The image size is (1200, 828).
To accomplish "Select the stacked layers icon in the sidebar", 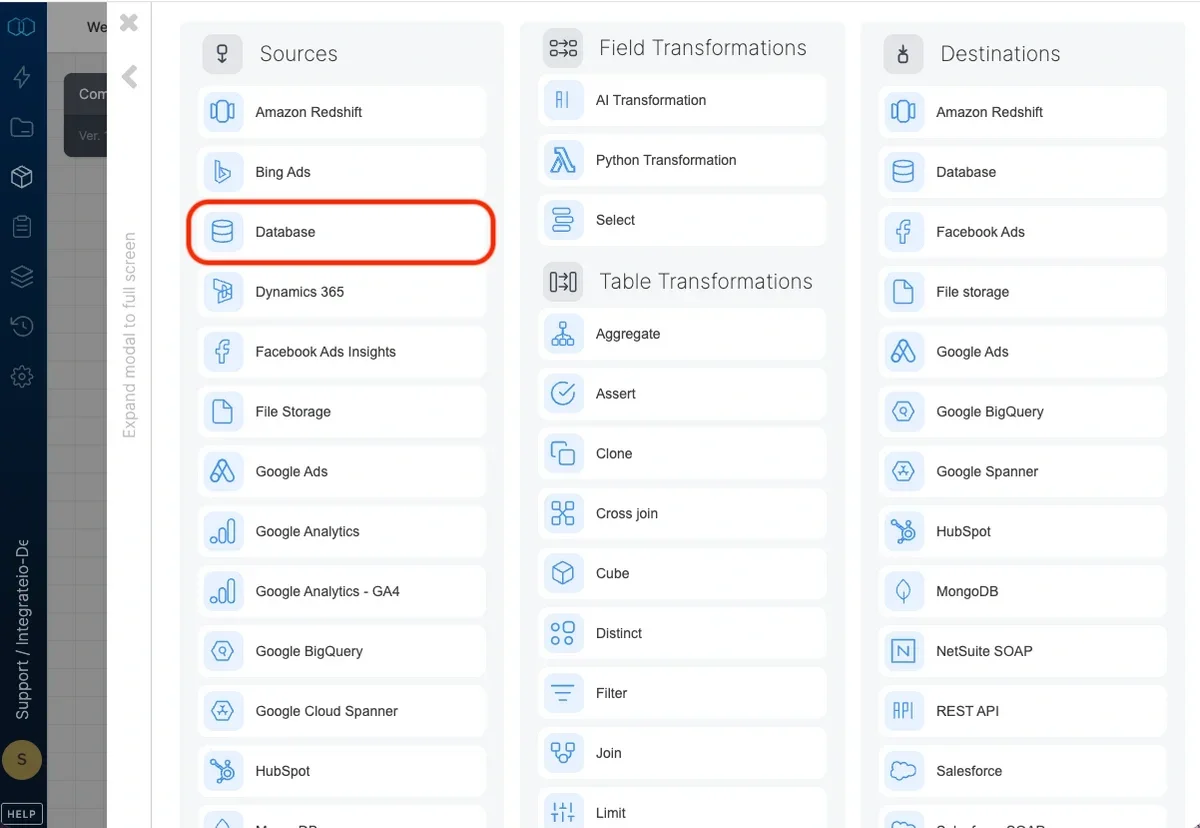I will pos(22,277).
